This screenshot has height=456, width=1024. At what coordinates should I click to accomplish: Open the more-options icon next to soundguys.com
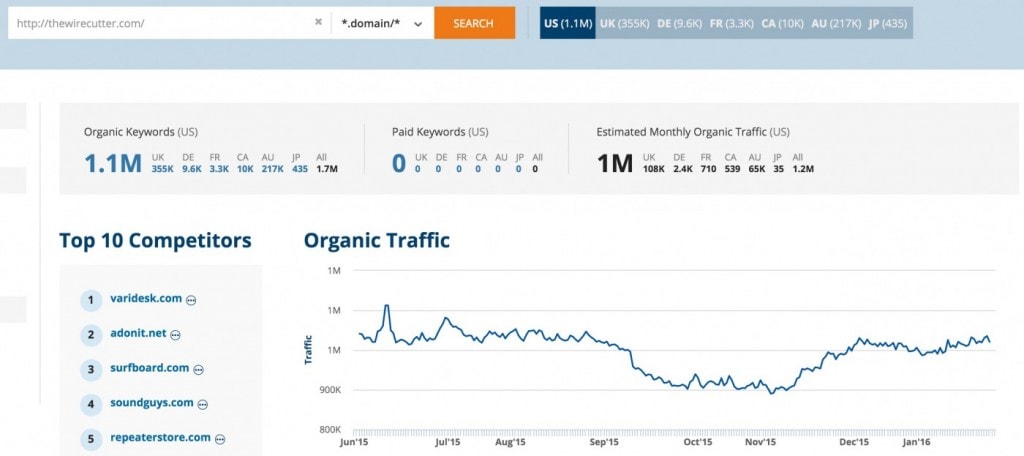pyautogui.click(x=202, y=404)
